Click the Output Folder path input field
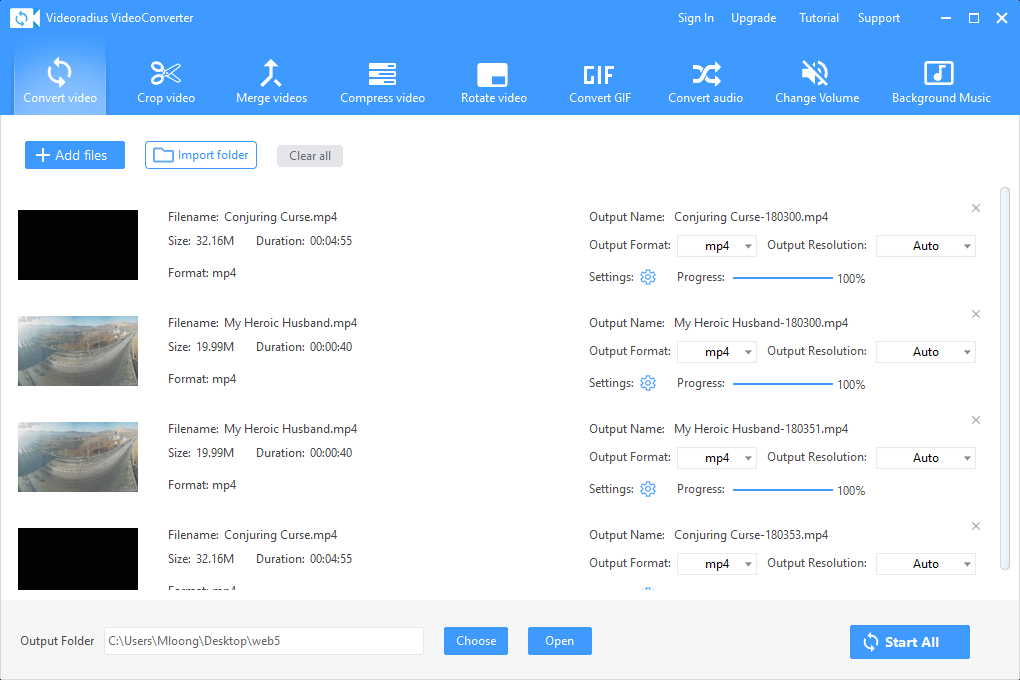This screenshot has width=1020, height=680. 263,641
